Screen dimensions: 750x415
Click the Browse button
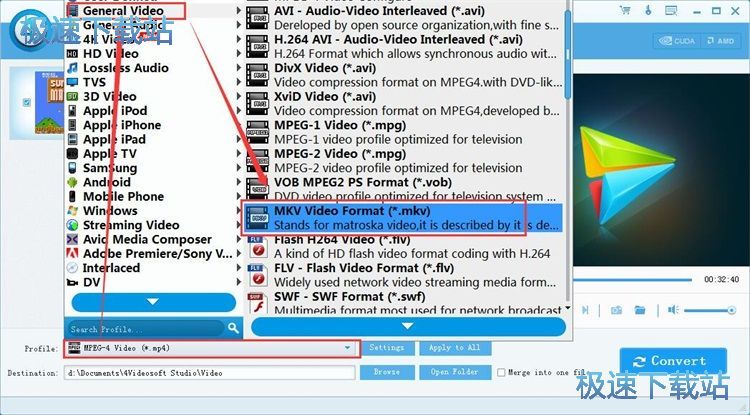tap(386, 372)
